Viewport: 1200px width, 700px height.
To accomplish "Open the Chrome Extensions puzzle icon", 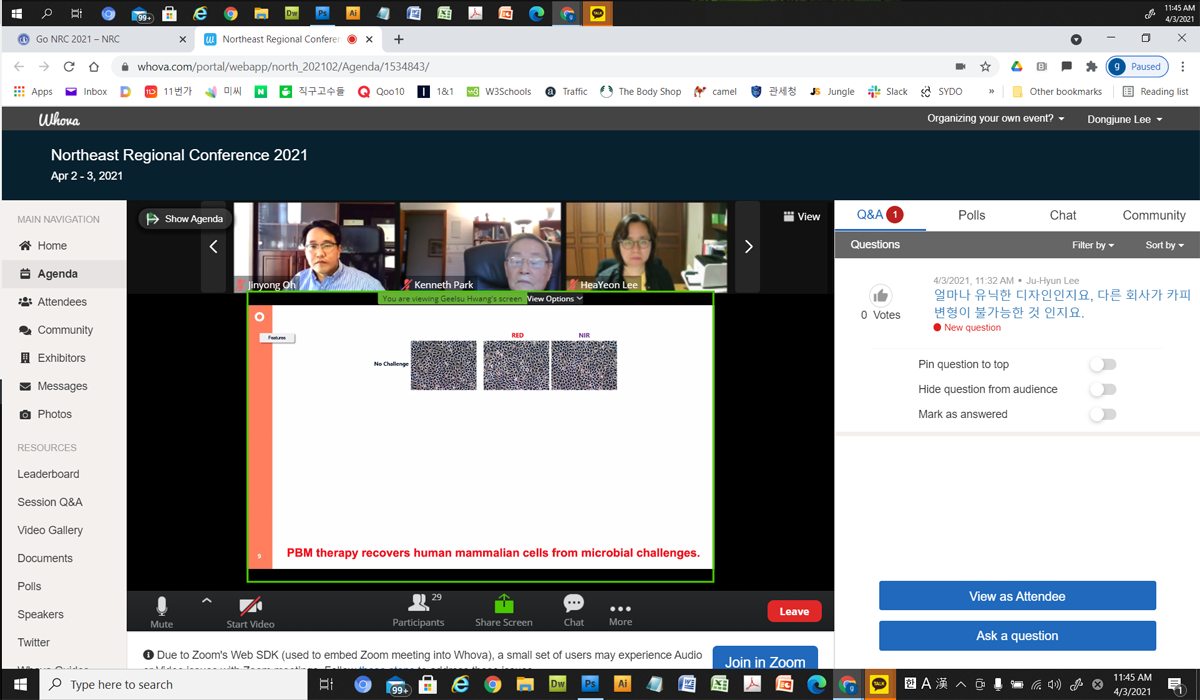I will coord(1091,67).
